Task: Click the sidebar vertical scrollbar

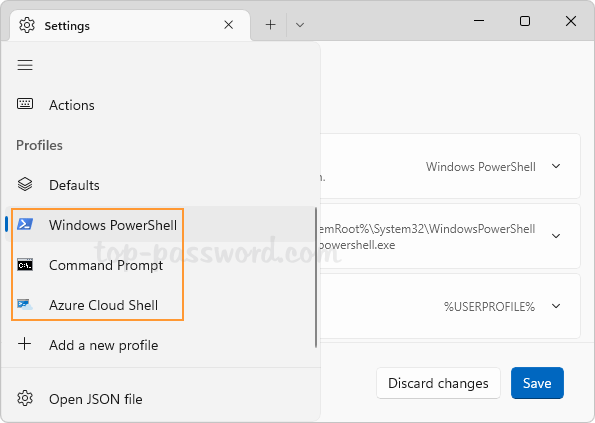Action: [x=316, y=277]
